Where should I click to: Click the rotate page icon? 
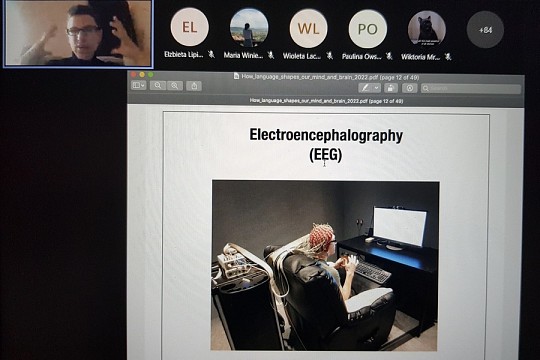coord(390,88)
